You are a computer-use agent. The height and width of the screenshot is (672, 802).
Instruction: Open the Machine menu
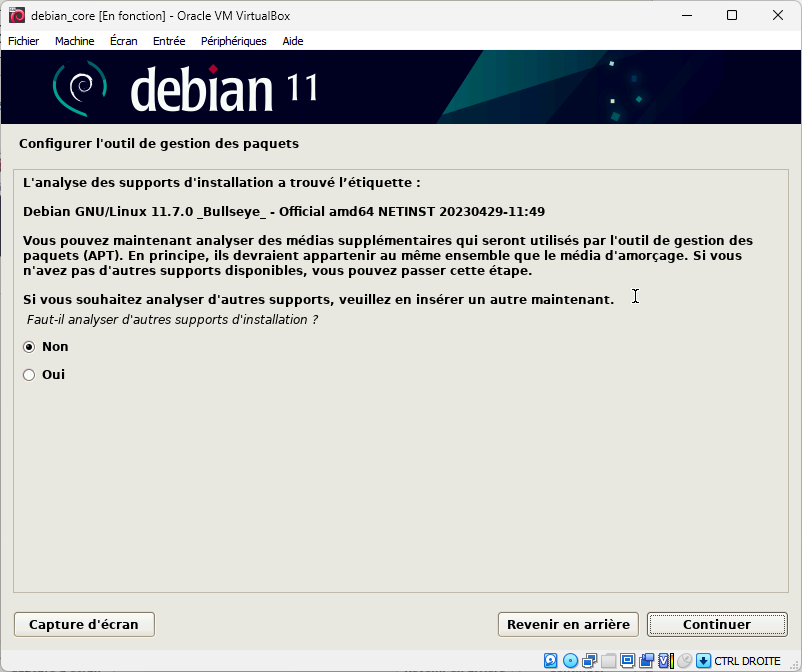coord(75,41)
